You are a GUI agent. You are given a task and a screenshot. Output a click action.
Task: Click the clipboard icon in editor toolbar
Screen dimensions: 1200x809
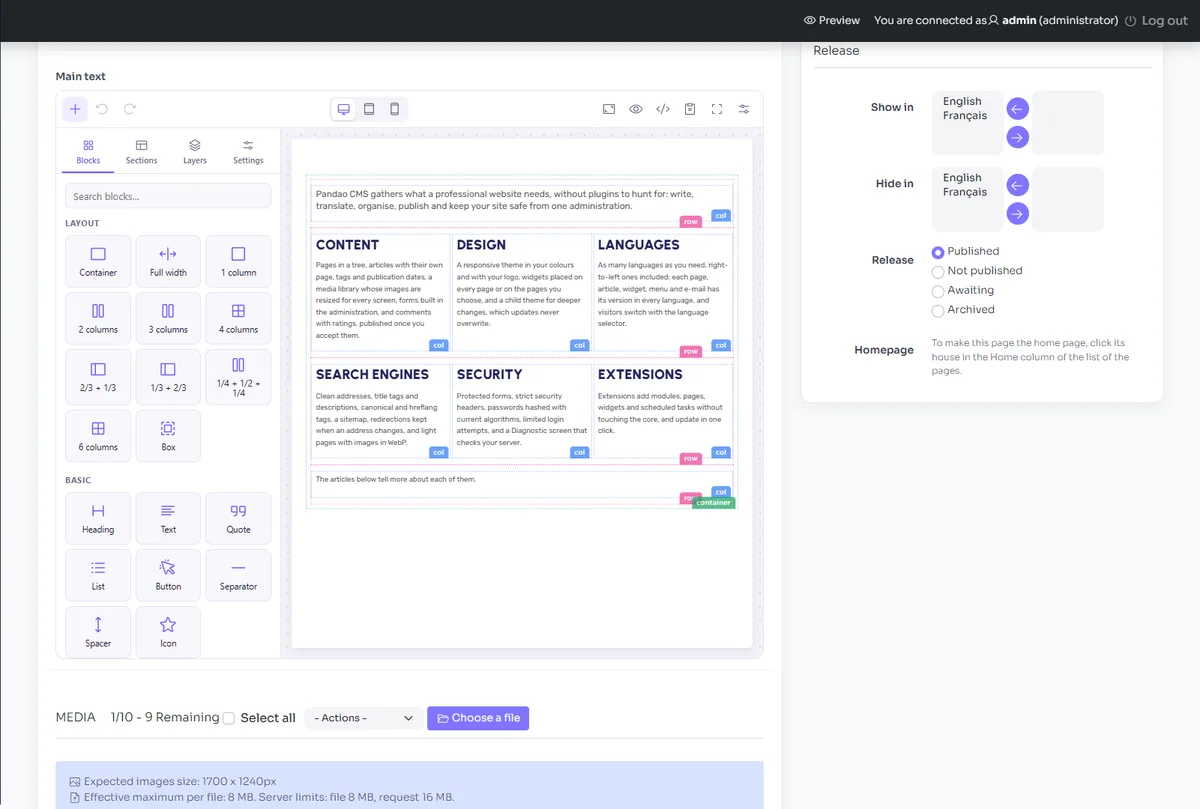point(690,109)
